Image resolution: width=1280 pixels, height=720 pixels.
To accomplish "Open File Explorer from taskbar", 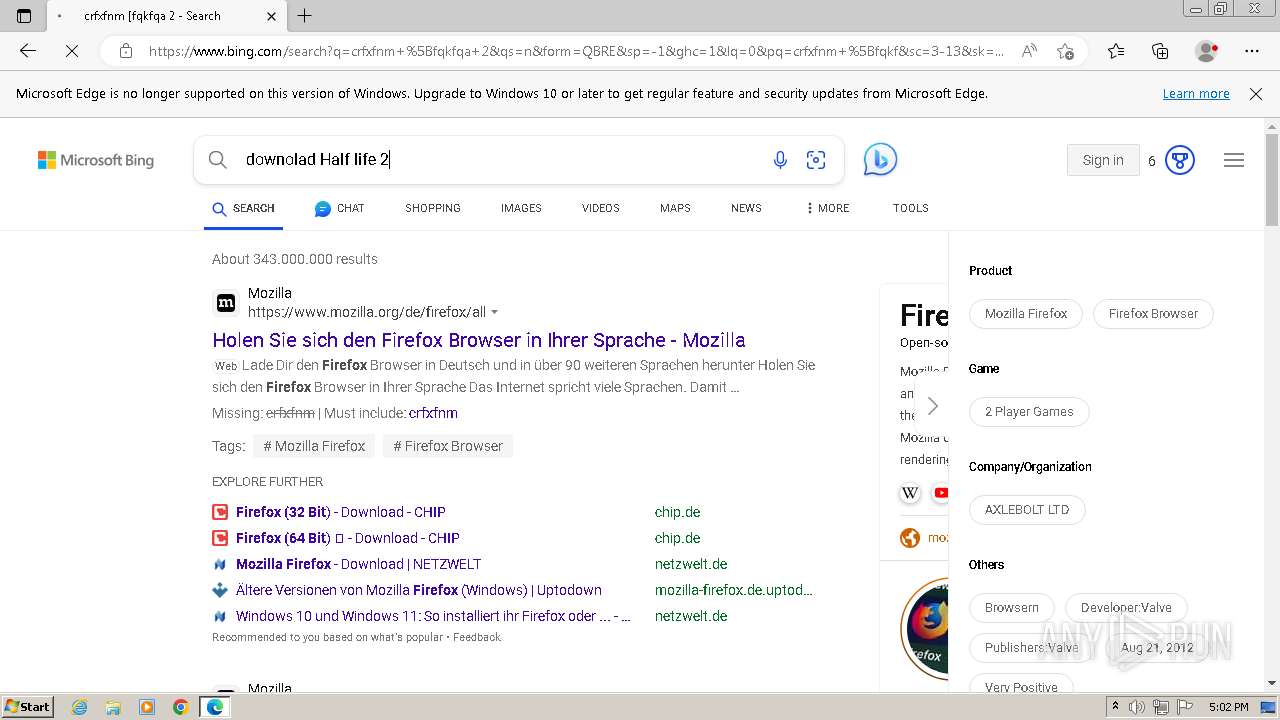I will point(113,707).
